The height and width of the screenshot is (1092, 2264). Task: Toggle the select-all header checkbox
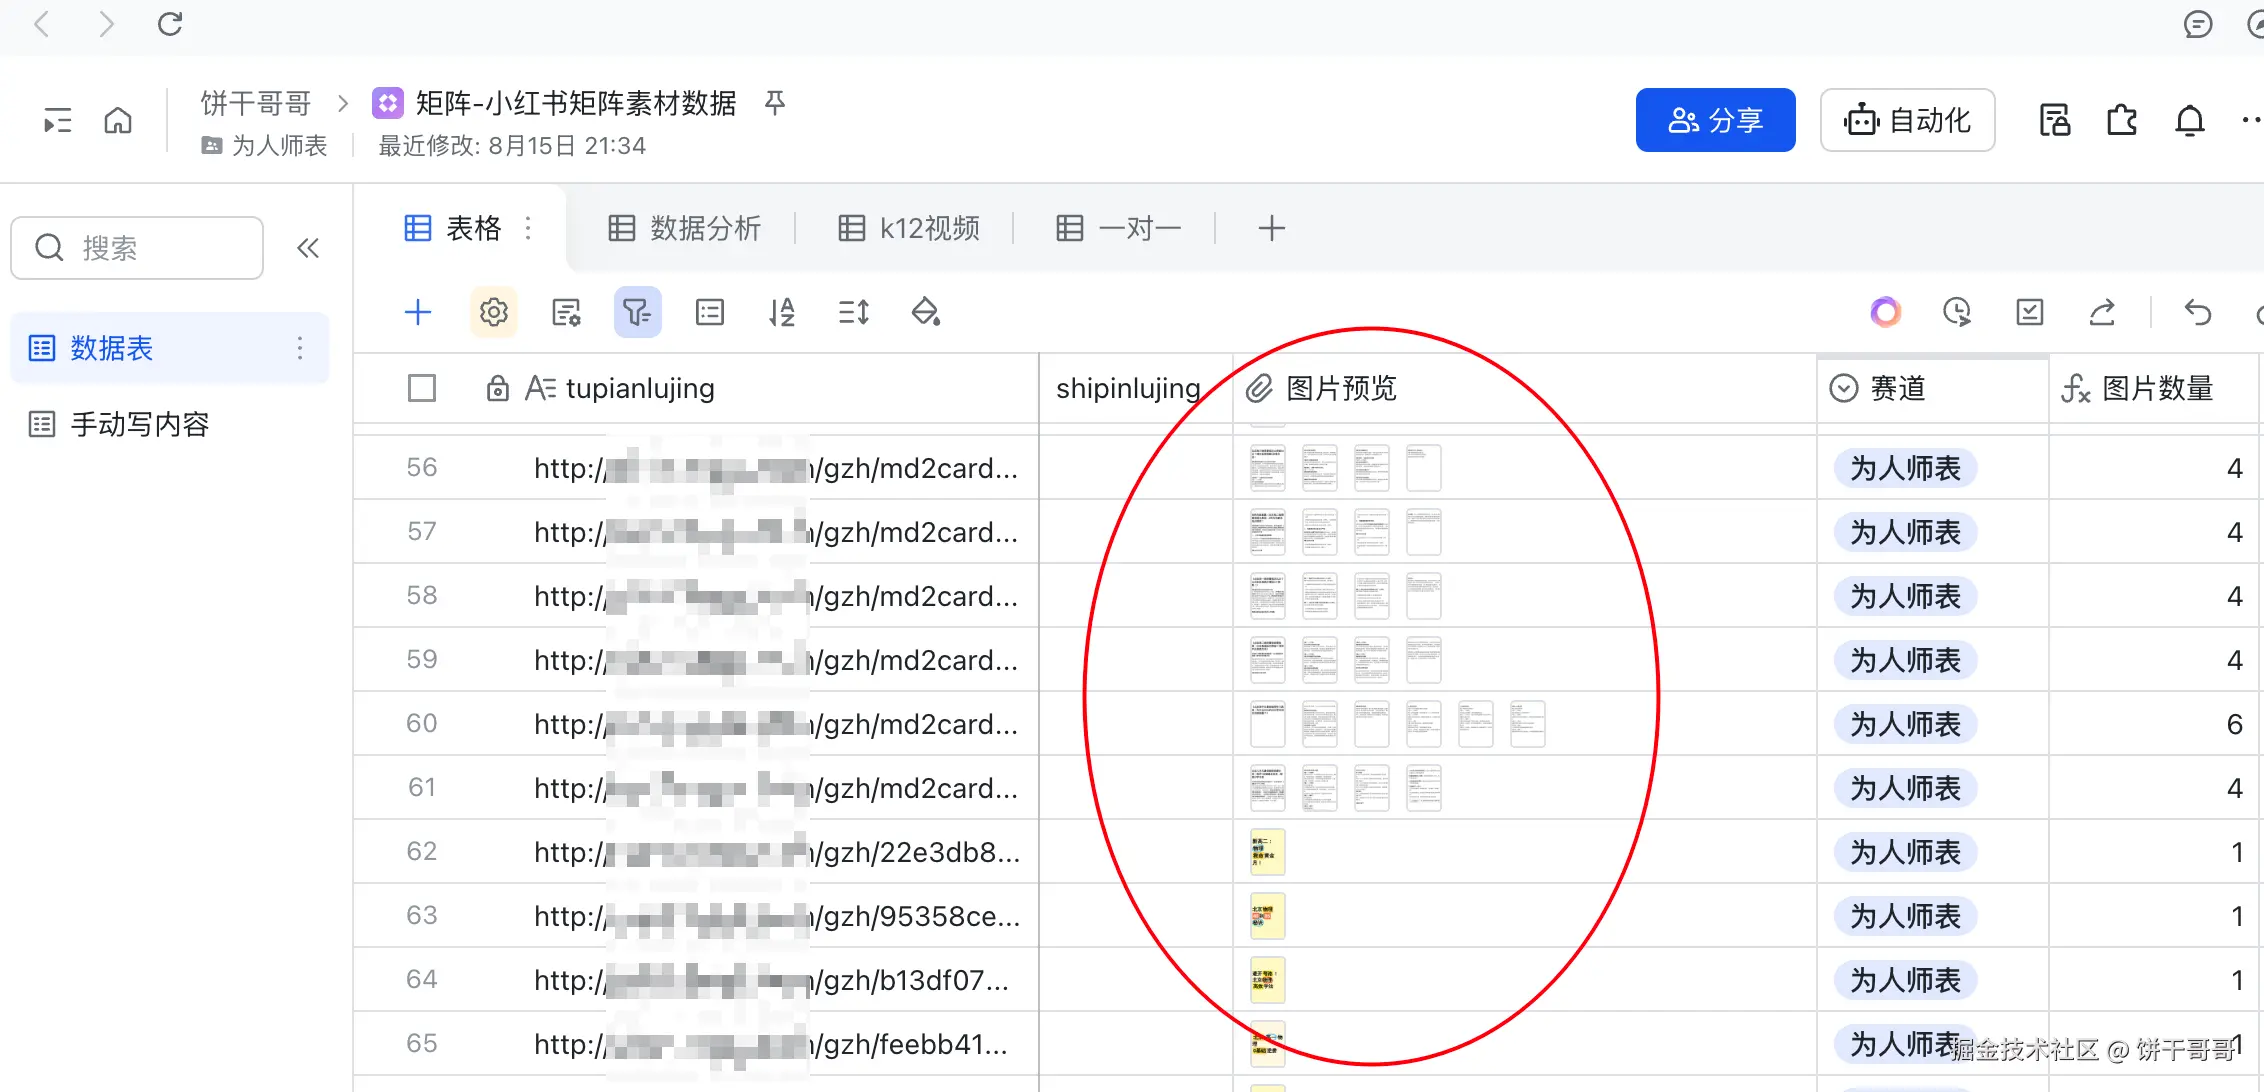422,388
